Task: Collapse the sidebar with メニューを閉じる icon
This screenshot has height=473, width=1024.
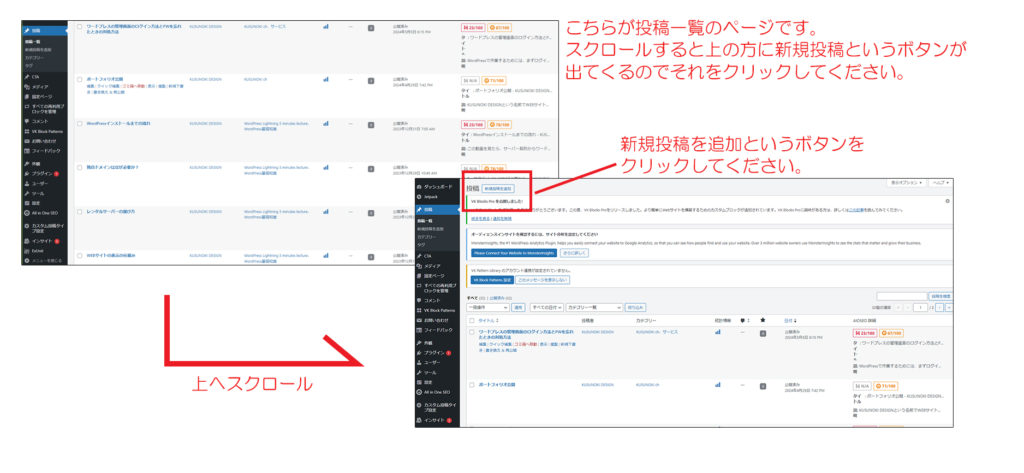Action: [25, 261]
